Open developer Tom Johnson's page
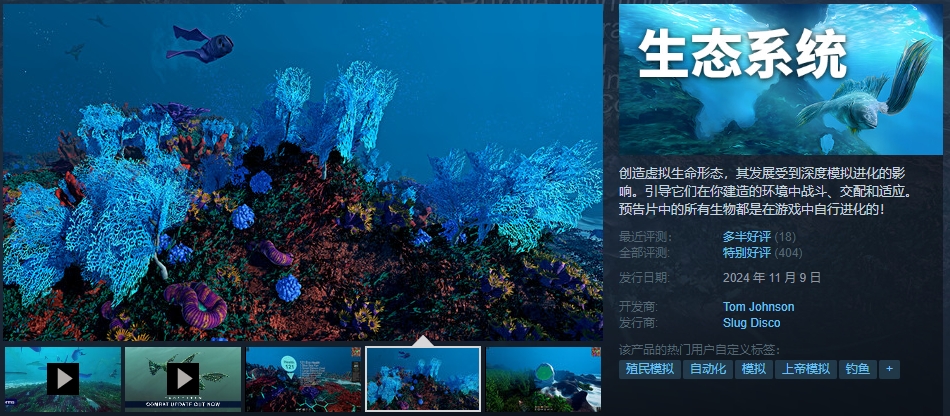 tap(758, 306)
